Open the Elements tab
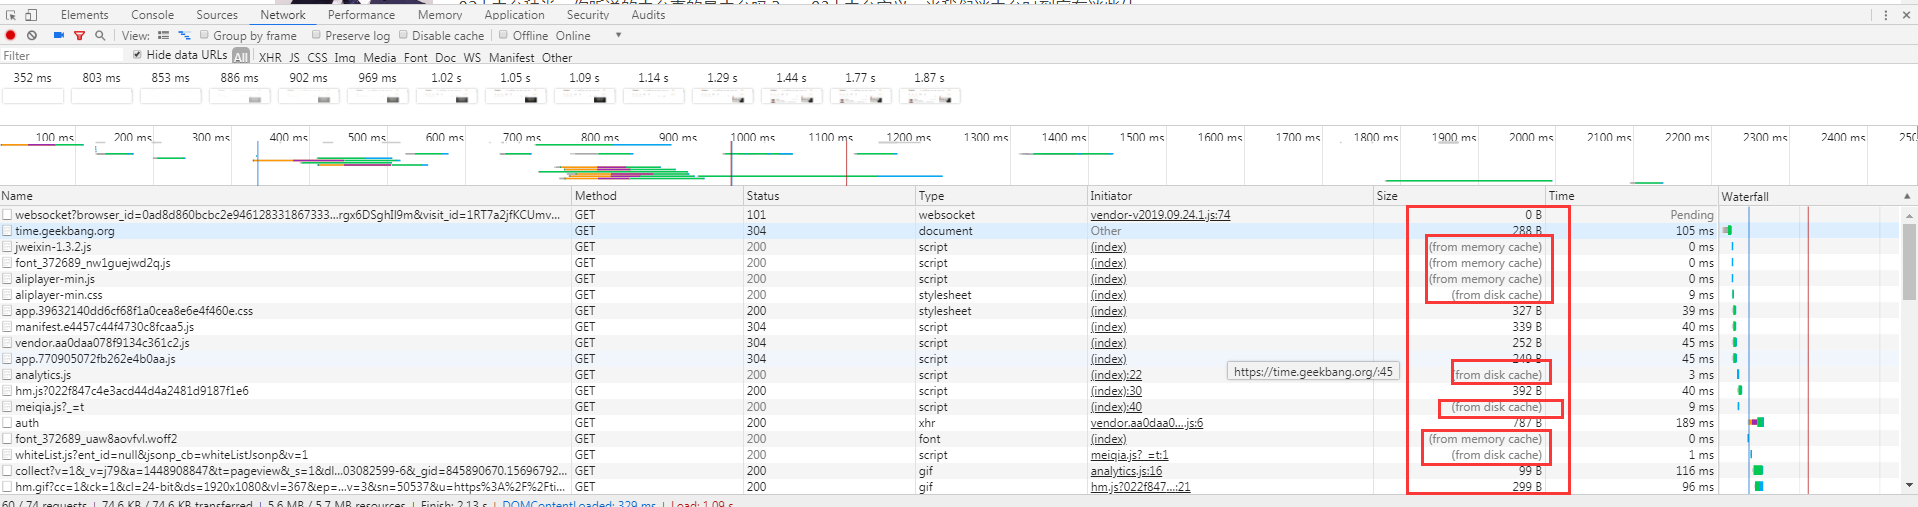The width and height of the screenshot is (1918, 507). 84,15
